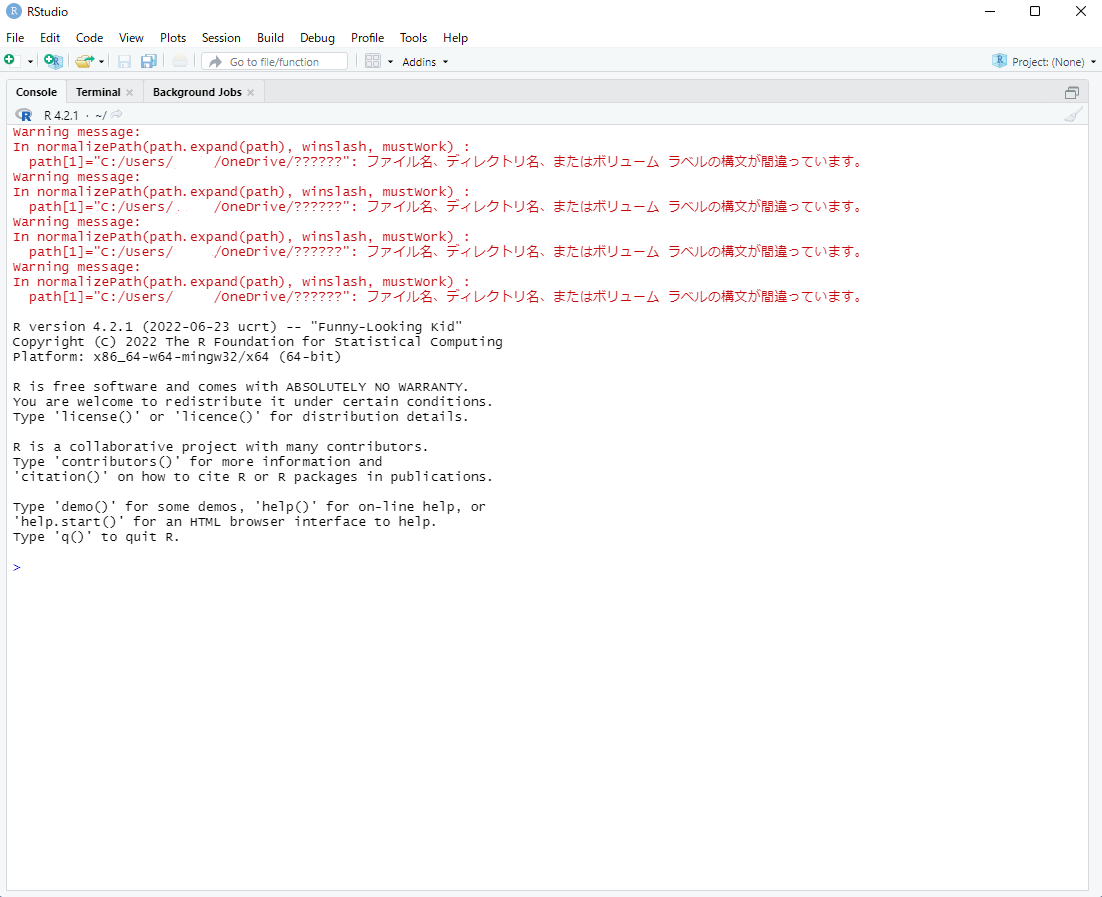Click the New File icon
1102x897 pixels.
[10, 60]
